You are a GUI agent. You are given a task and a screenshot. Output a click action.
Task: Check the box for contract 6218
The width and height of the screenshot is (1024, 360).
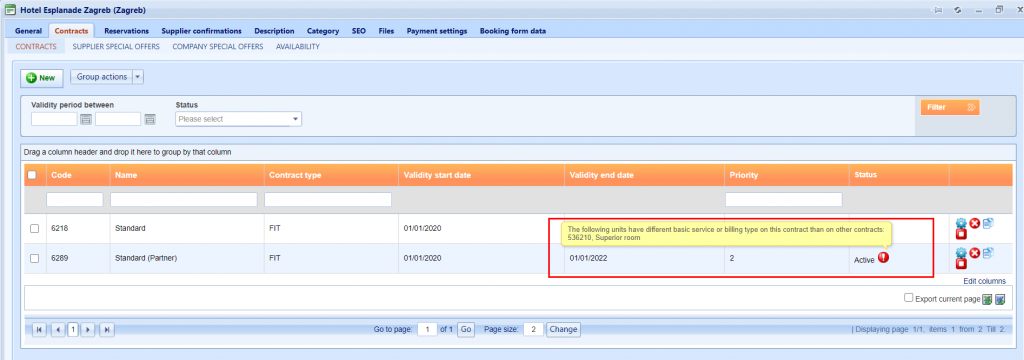(x=35, y=228)
